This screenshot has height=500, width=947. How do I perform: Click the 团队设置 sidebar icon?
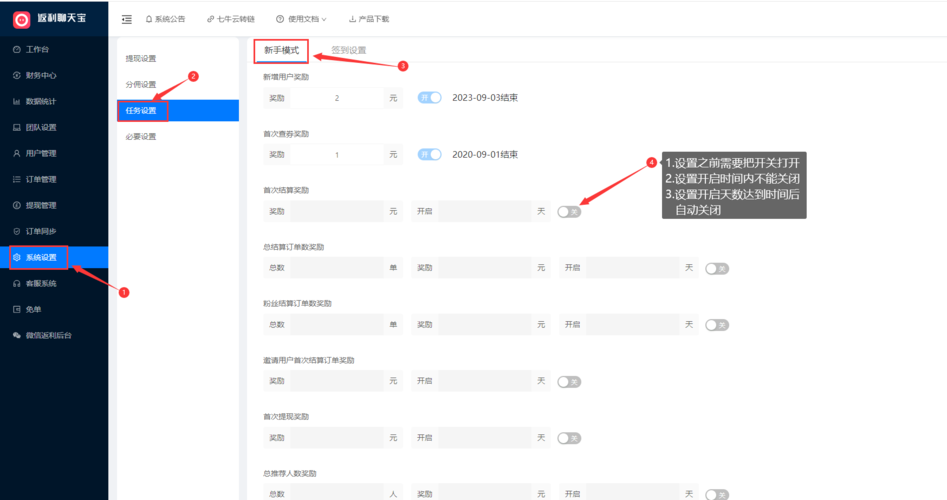click(x=17, y=127)
